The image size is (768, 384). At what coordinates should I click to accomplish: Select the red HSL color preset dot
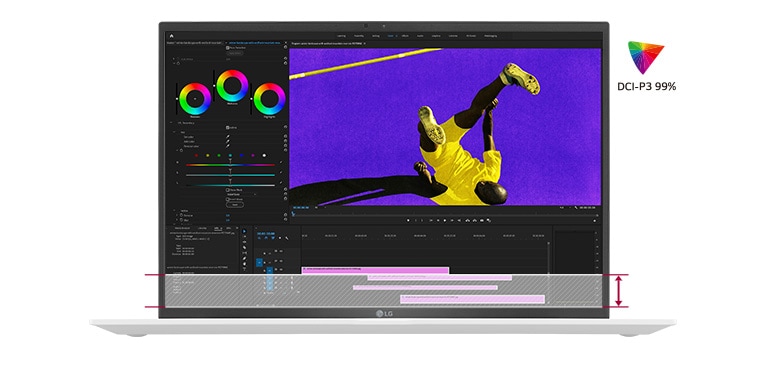coord(196,155)
